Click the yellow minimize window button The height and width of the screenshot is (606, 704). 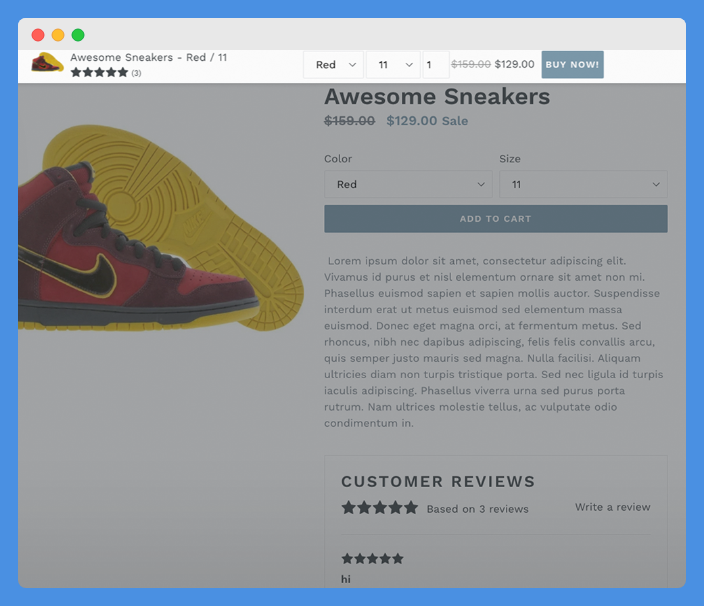coord(58,35)
